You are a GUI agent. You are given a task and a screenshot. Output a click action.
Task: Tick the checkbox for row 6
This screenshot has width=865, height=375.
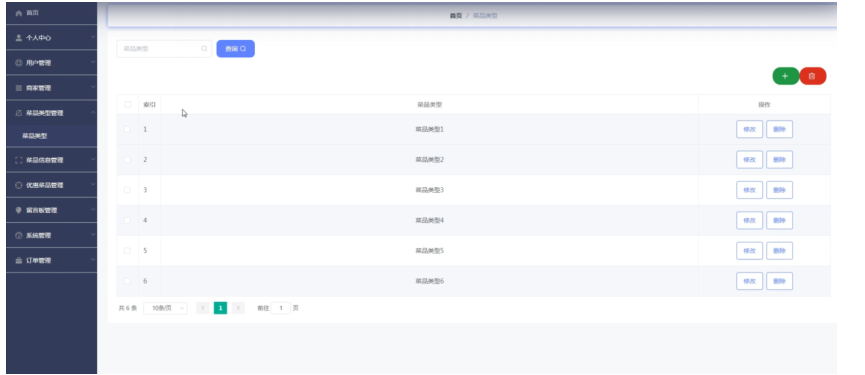tap(127, 281)
